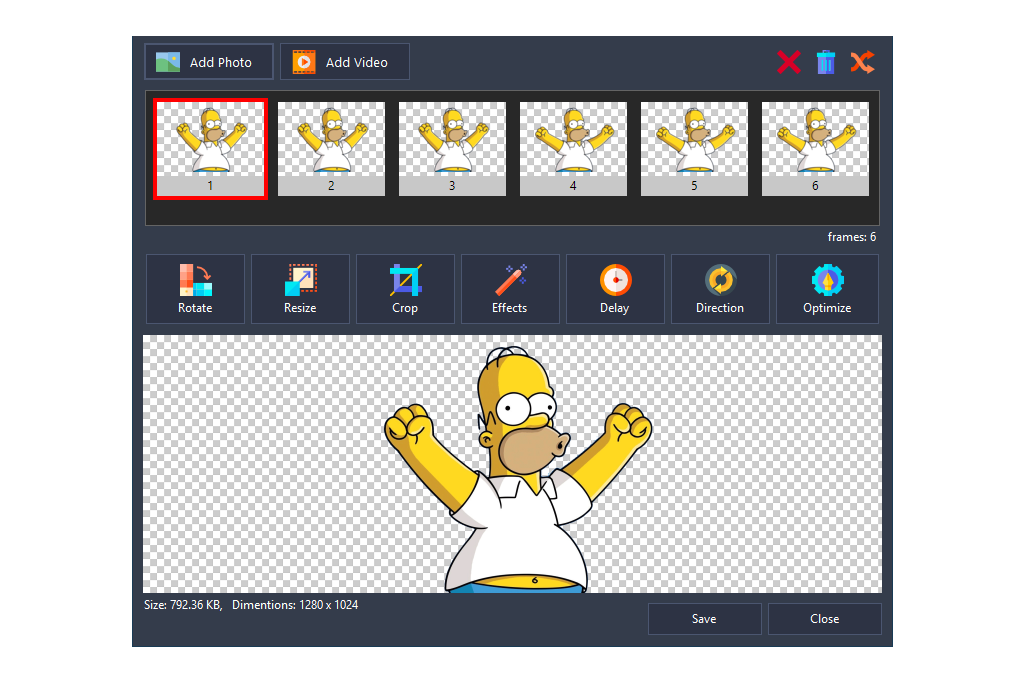Select frame 3 thumbnail
The width and height of the screenshot is (1025, 683).
[452, 148]
